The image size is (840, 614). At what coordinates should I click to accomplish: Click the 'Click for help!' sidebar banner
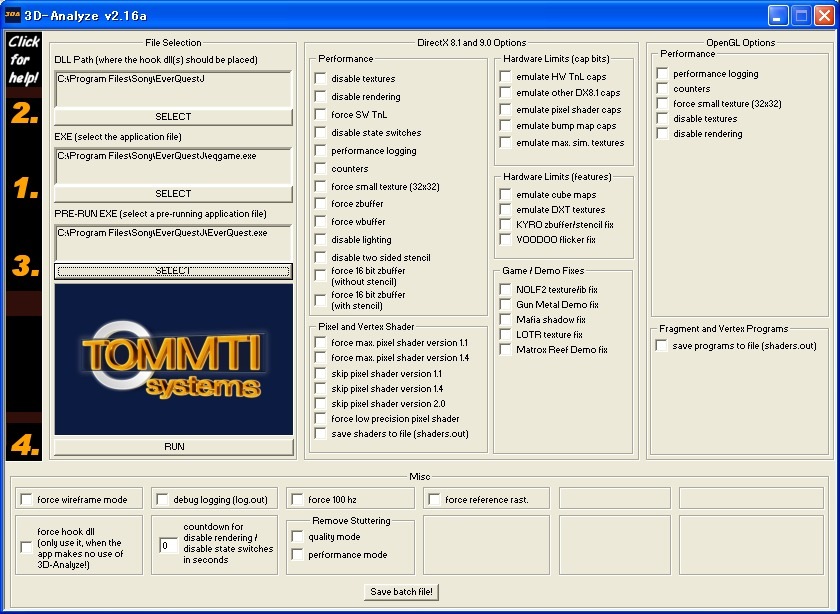pyautogui.click(x=24, y=59)
